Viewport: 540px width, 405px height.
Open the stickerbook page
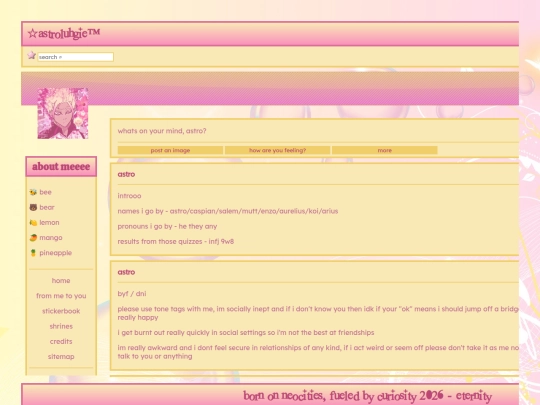[61, 311]
